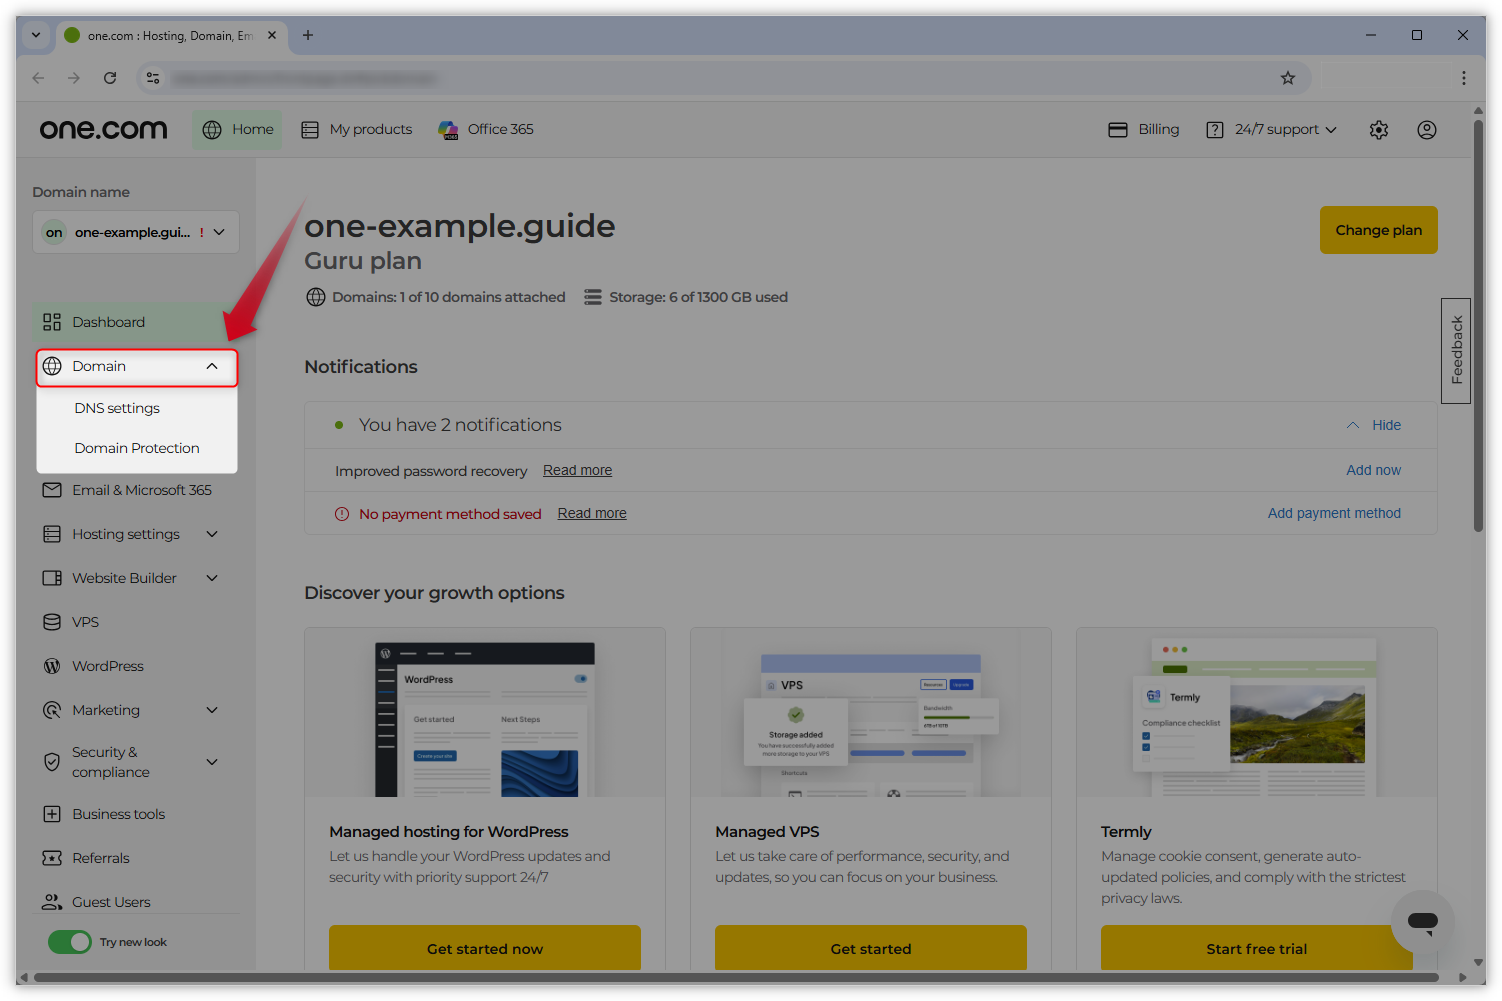Click the Website Builder layout icon

click(x=52, y=578)
